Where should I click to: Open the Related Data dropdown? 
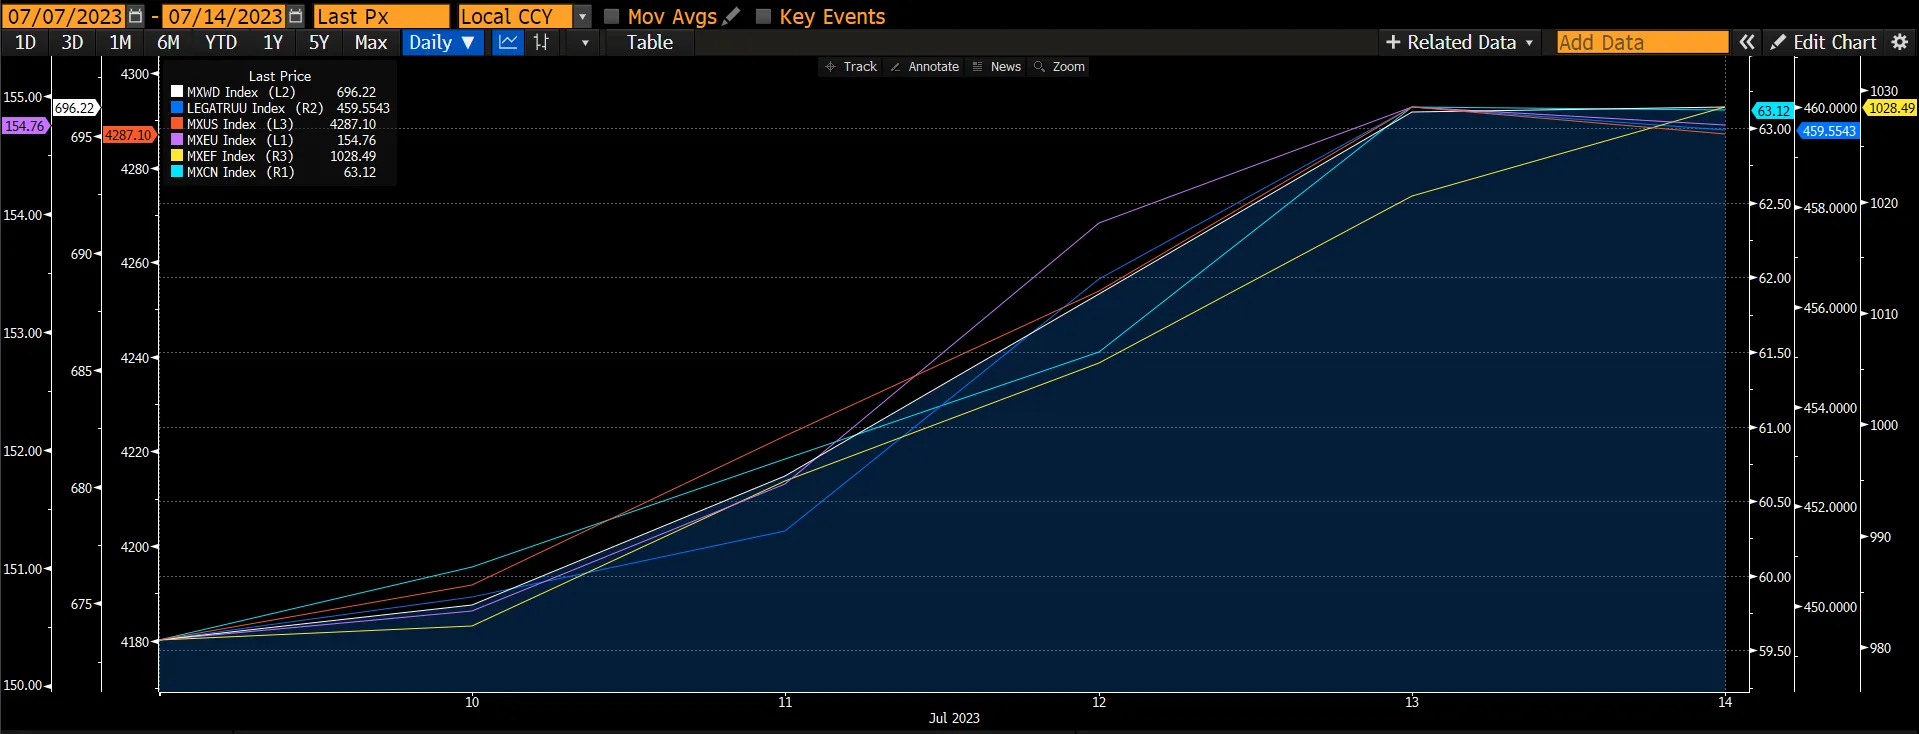click(x=1459, y=42)
